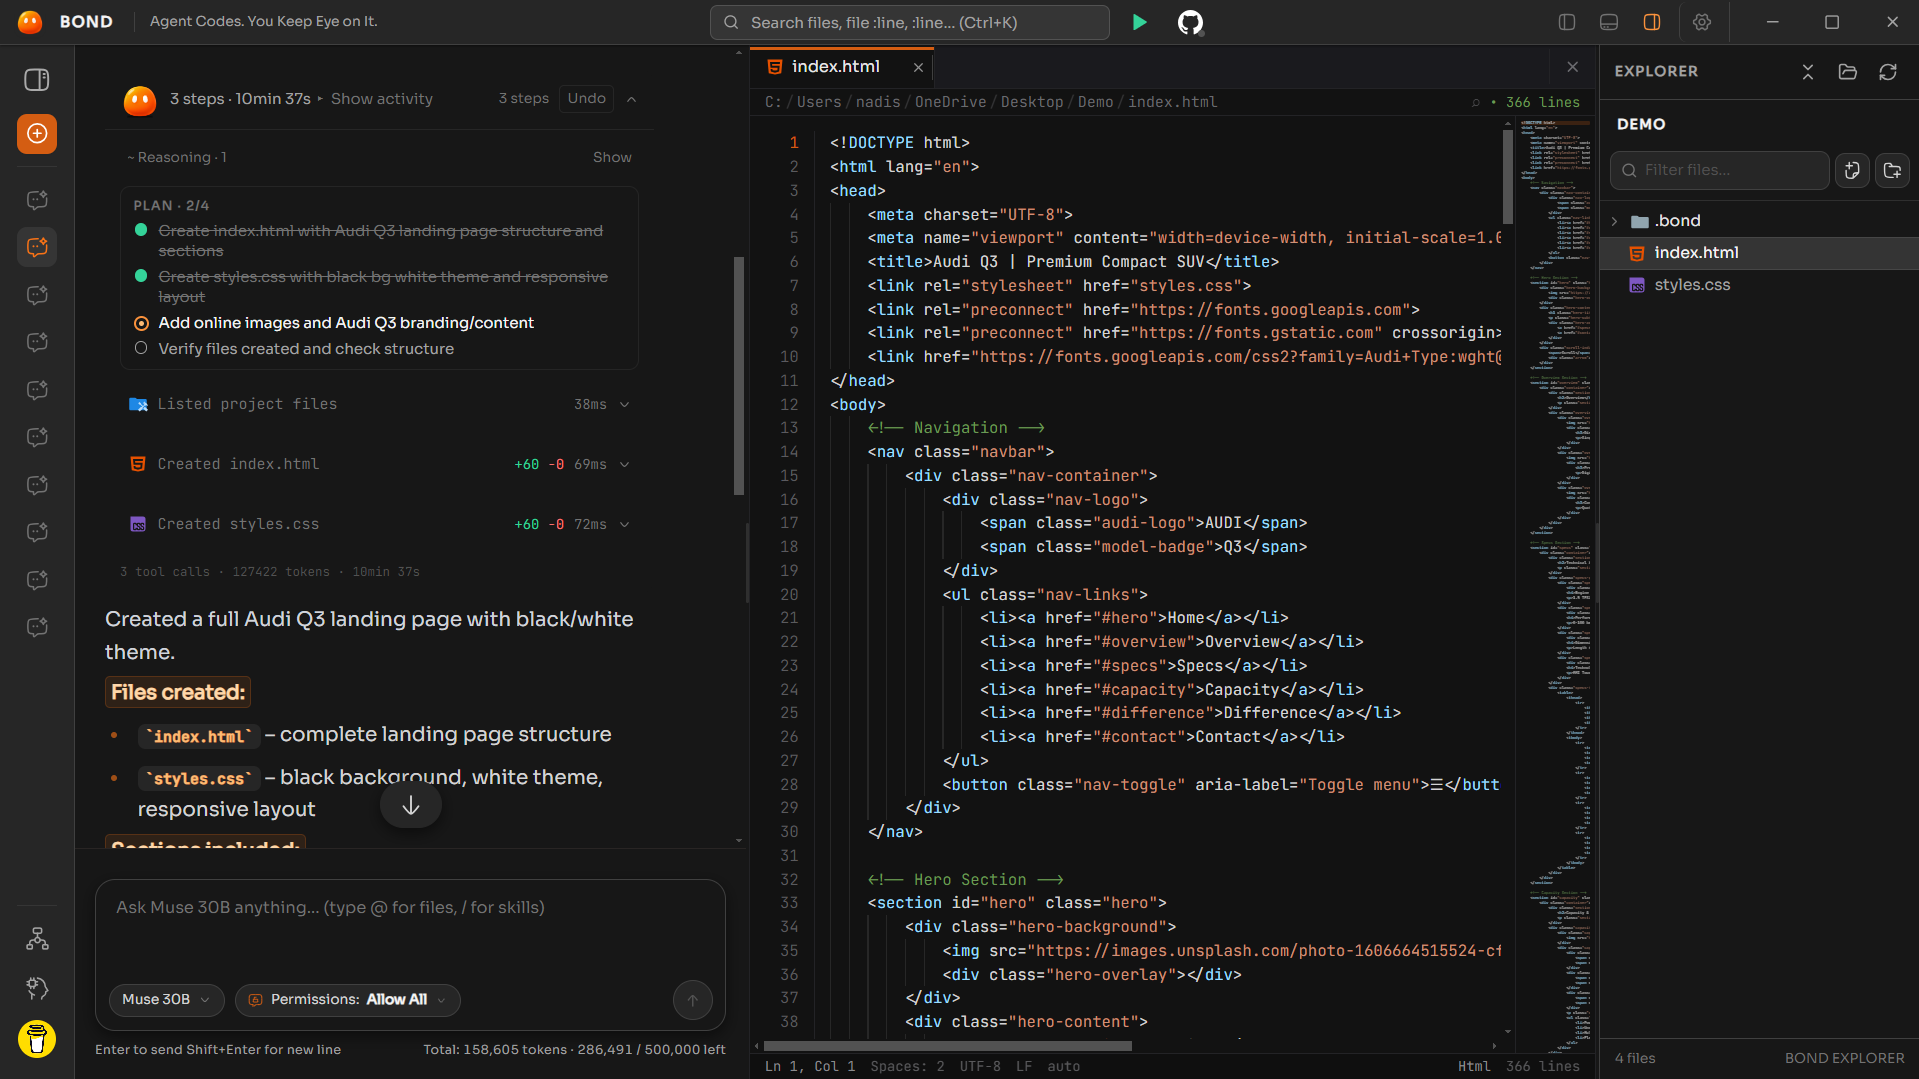
Task: Collapse the 3 steps activity section
Action: (632, 99)
